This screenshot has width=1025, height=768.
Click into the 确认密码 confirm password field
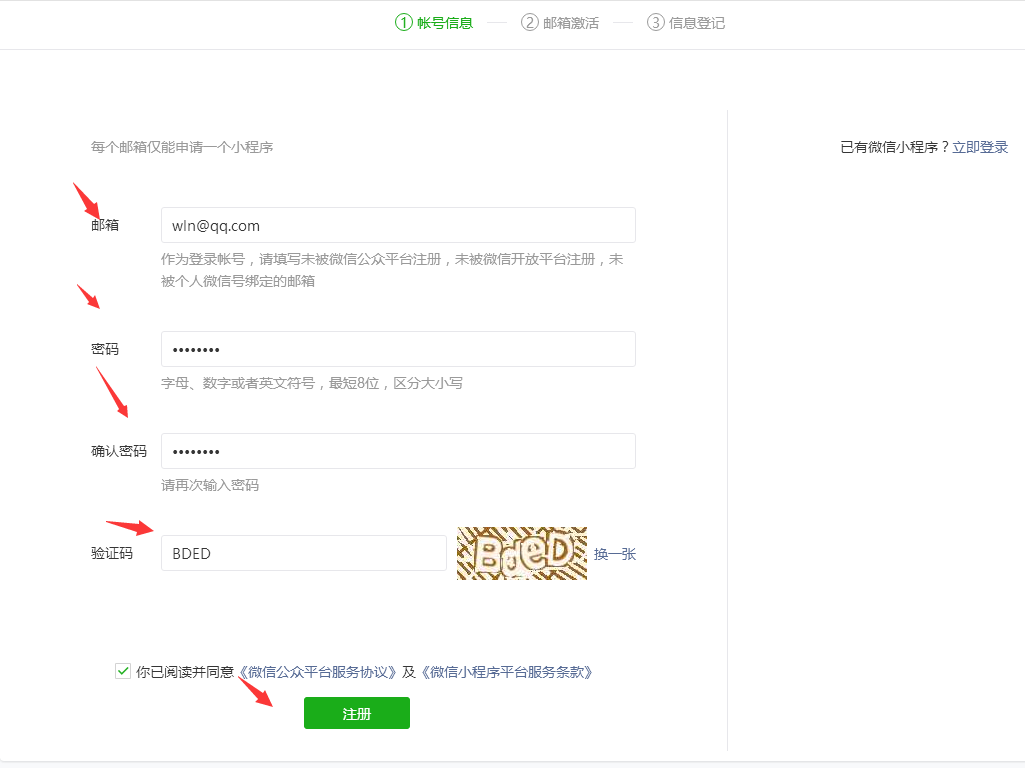tap(398, 451)
